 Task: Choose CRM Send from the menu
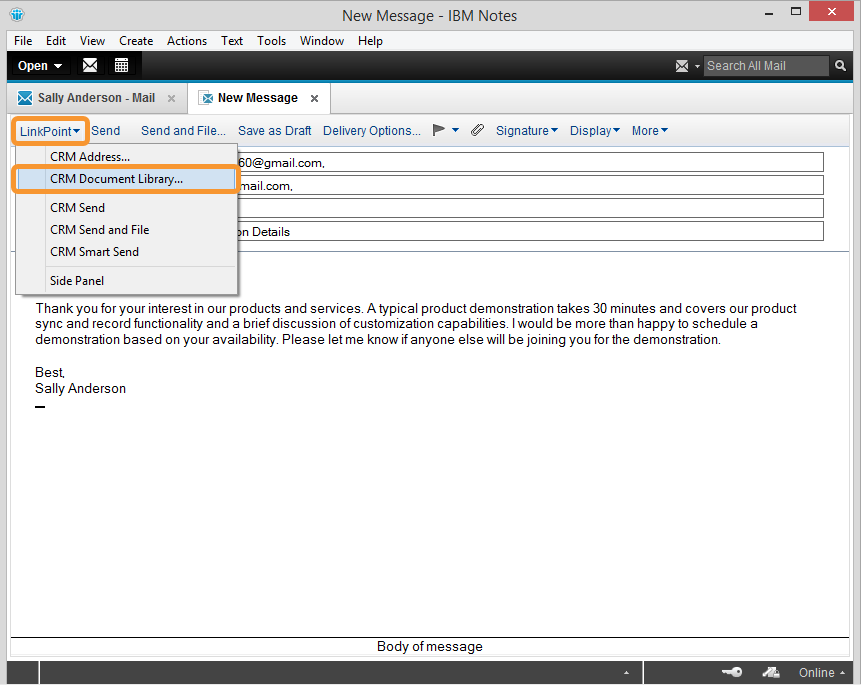pyautogui.click(x=126, y=208)
